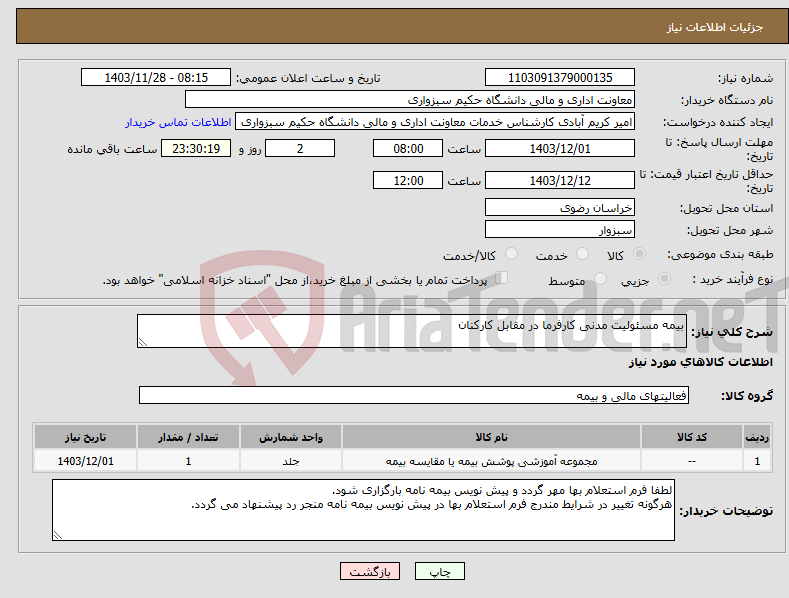789x598 pixels.
Task: Click the page title جزئیات اطلاعات نیاز
Action: [715, 27]
